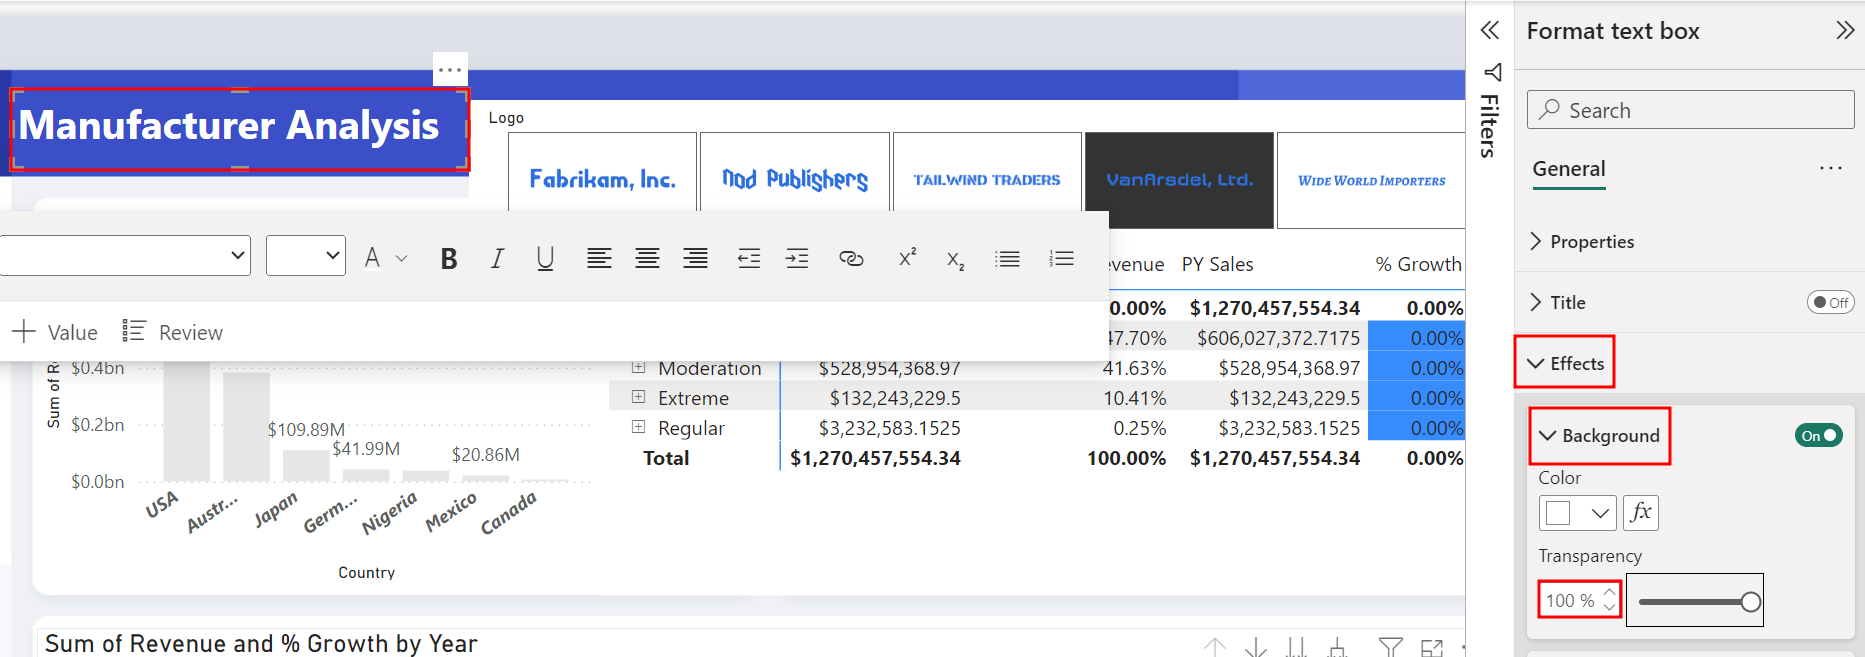Screen dimensions: 1865x657
Task: Align text to the left
Action: [599, 259]
